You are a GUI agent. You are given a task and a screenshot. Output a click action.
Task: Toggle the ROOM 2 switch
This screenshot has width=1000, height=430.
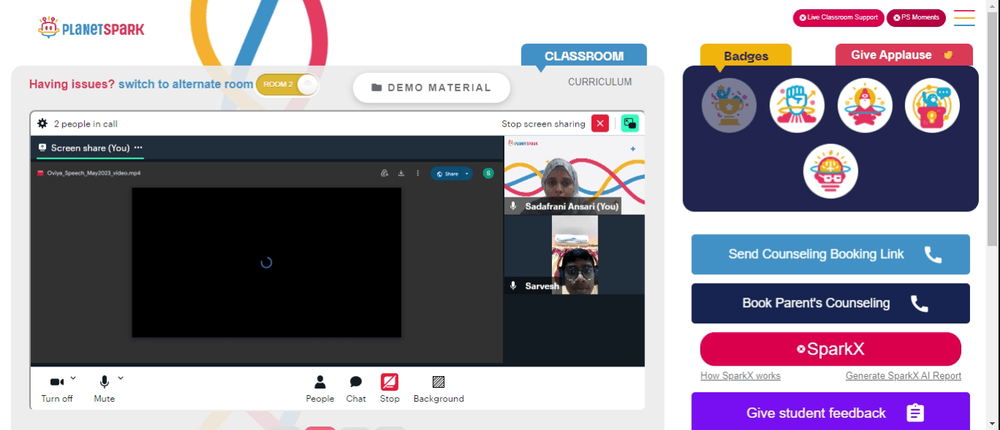coord(287,84)
